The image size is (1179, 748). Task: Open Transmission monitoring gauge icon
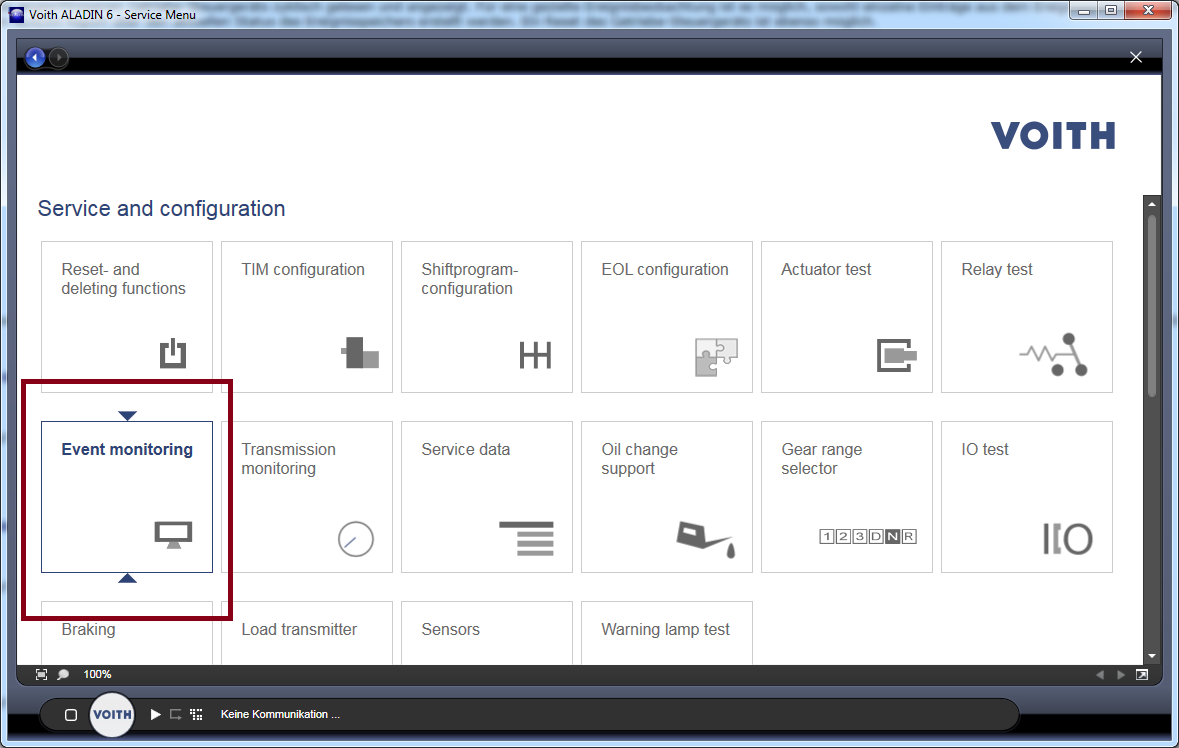point(356,539)
